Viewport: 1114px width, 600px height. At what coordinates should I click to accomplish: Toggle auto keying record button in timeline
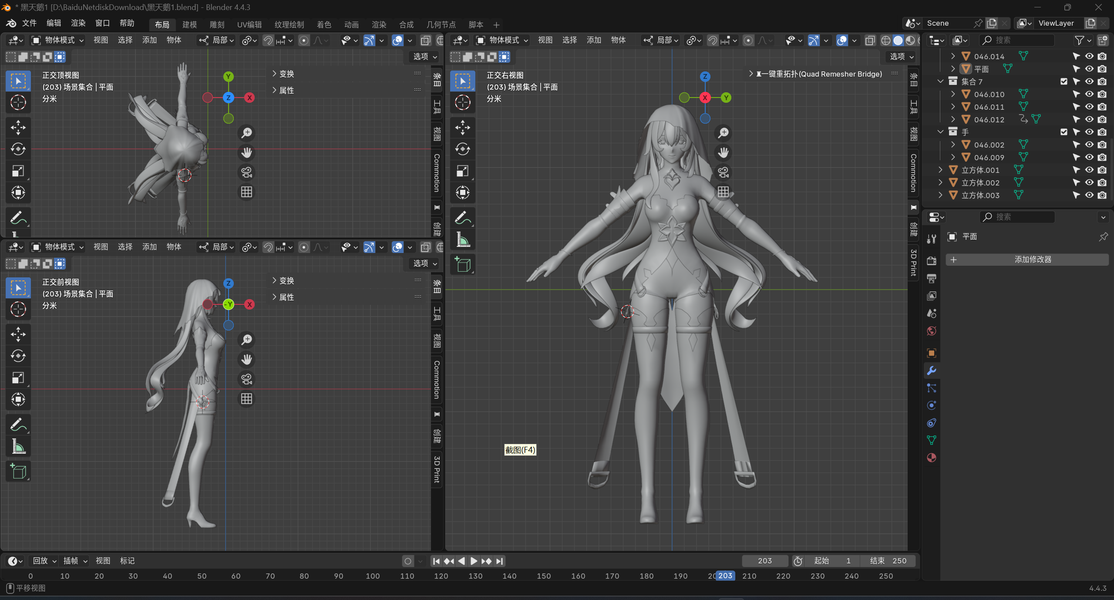tap(408, 561)
